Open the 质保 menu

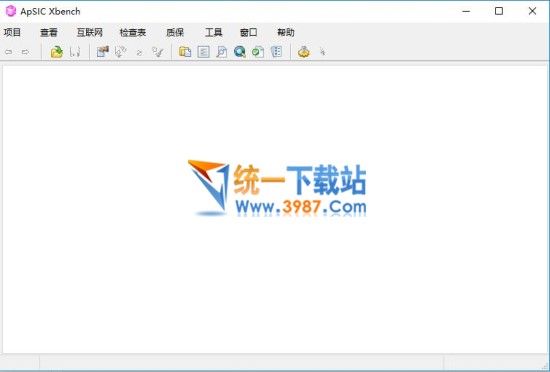(175, 33)
